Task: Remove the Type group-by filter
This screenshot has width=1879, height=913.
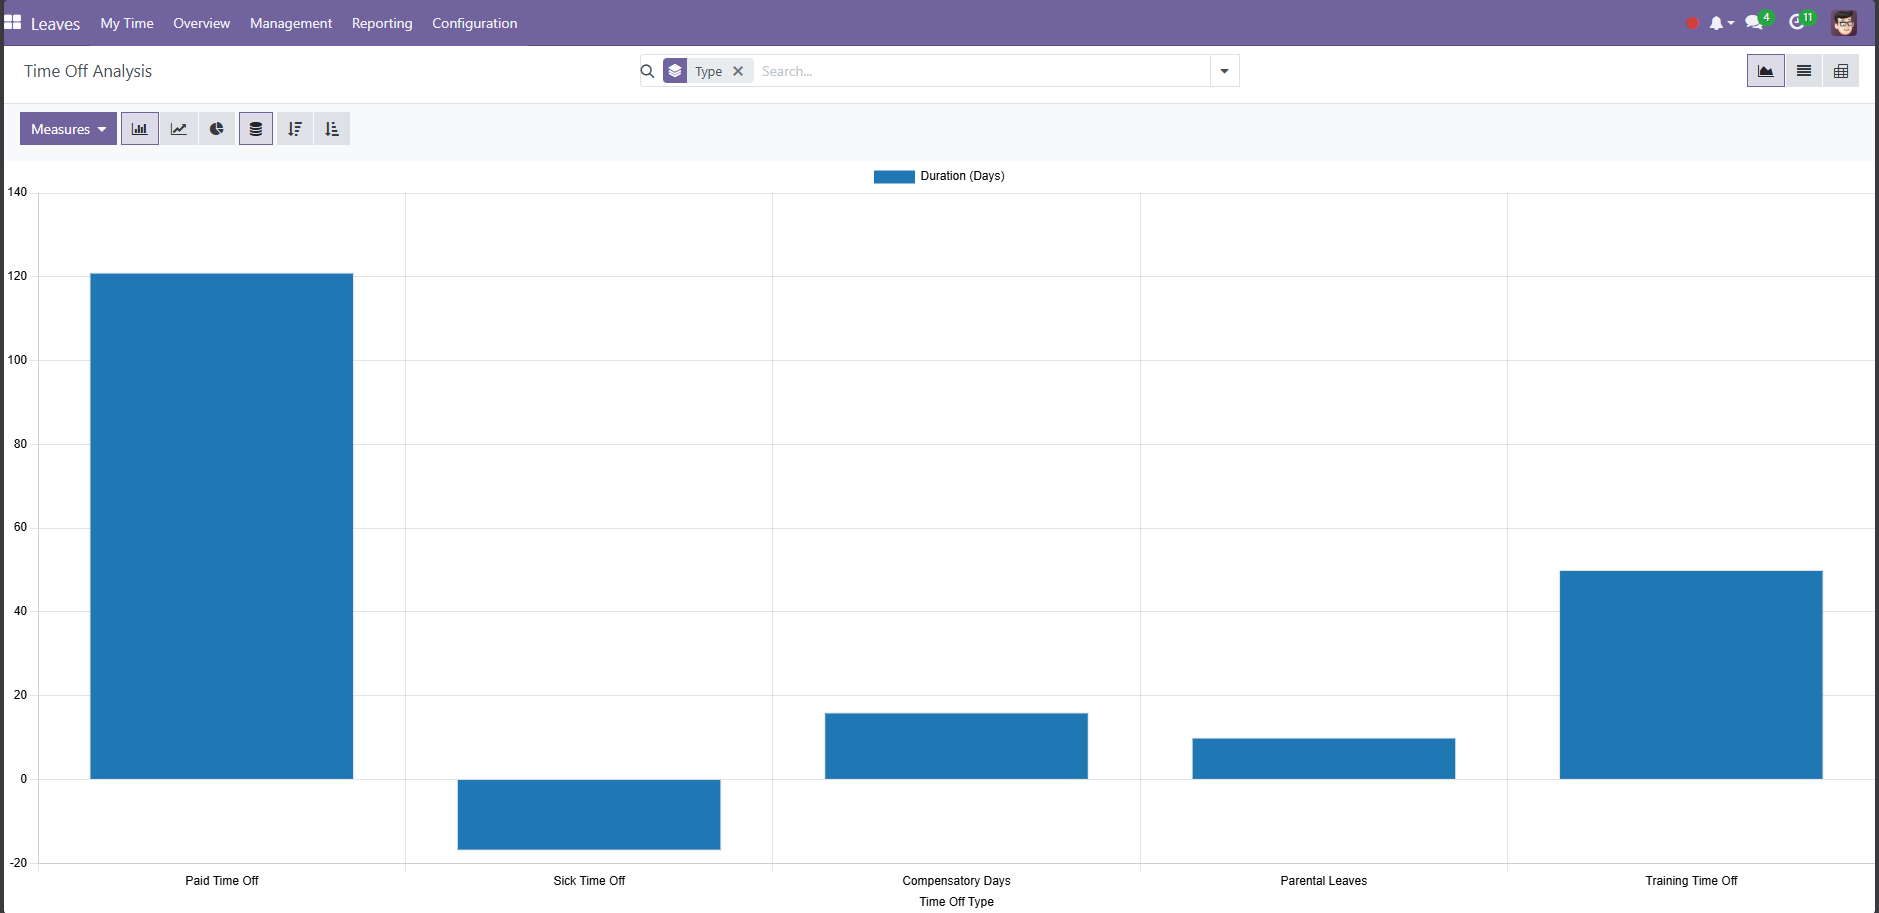Action: [738, 71]
